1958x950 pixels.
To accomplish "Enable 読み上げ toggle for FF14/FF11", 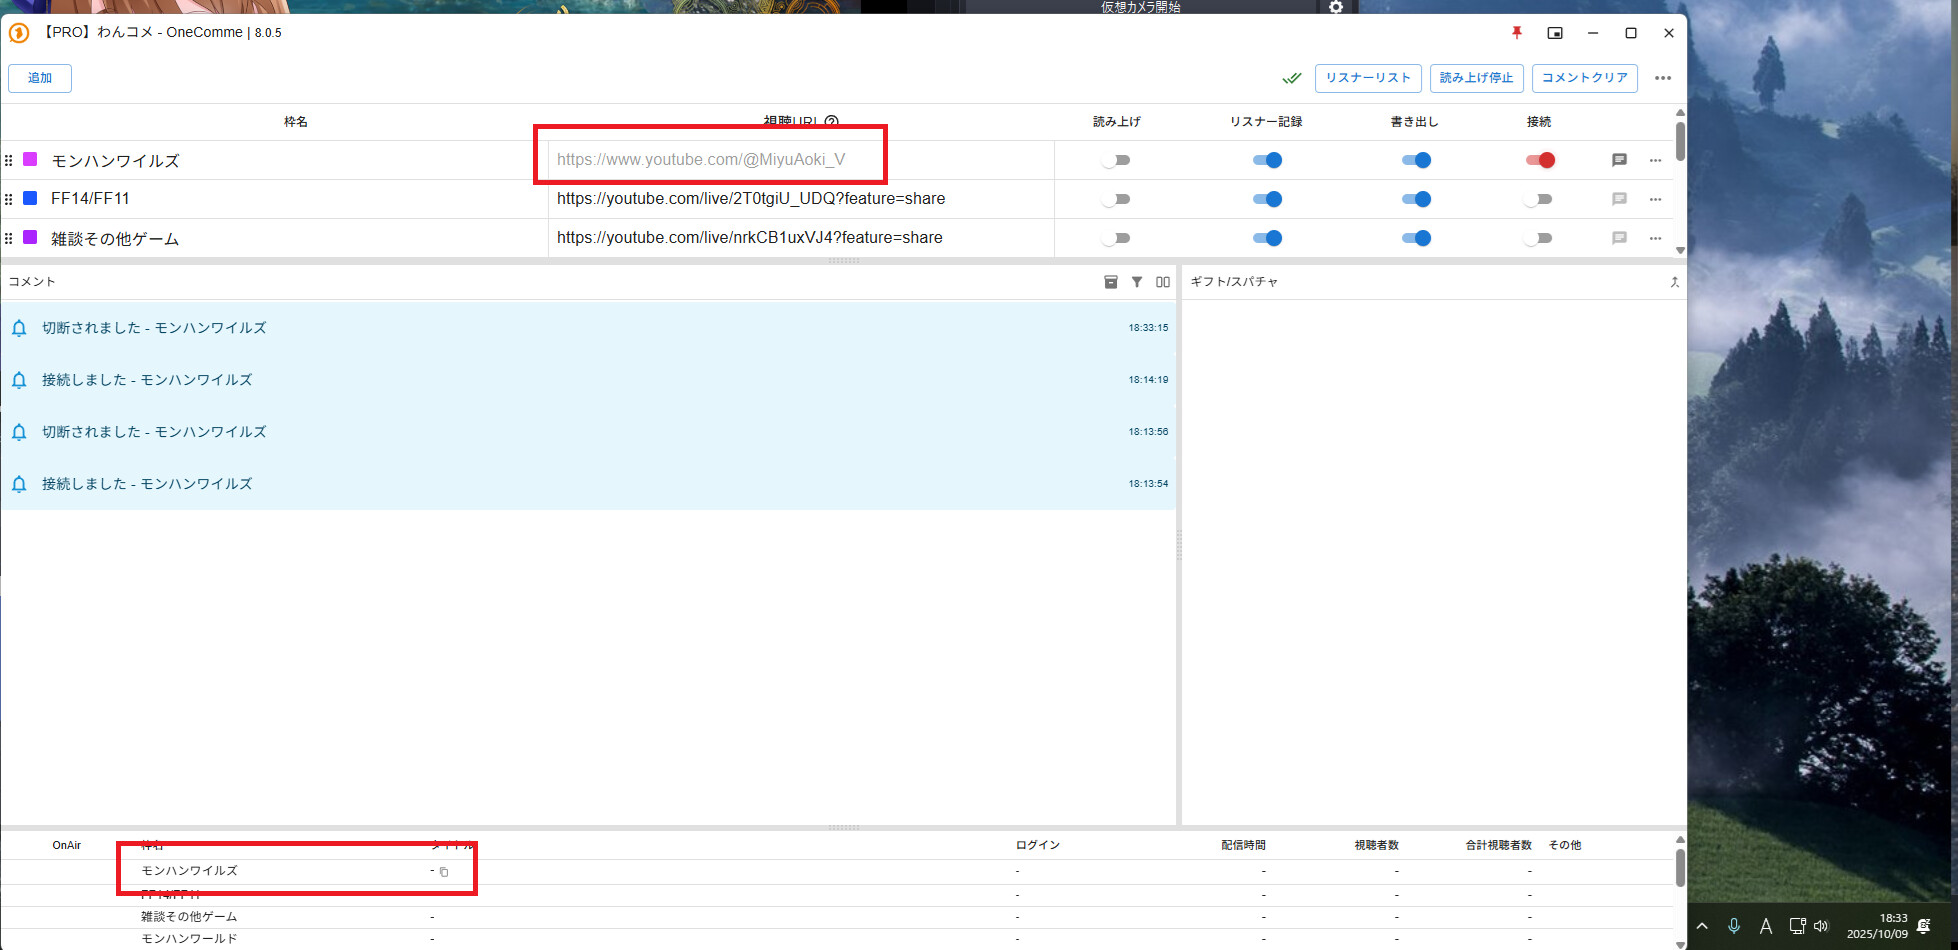I will pyautogui.click(x=1116, y=199).
